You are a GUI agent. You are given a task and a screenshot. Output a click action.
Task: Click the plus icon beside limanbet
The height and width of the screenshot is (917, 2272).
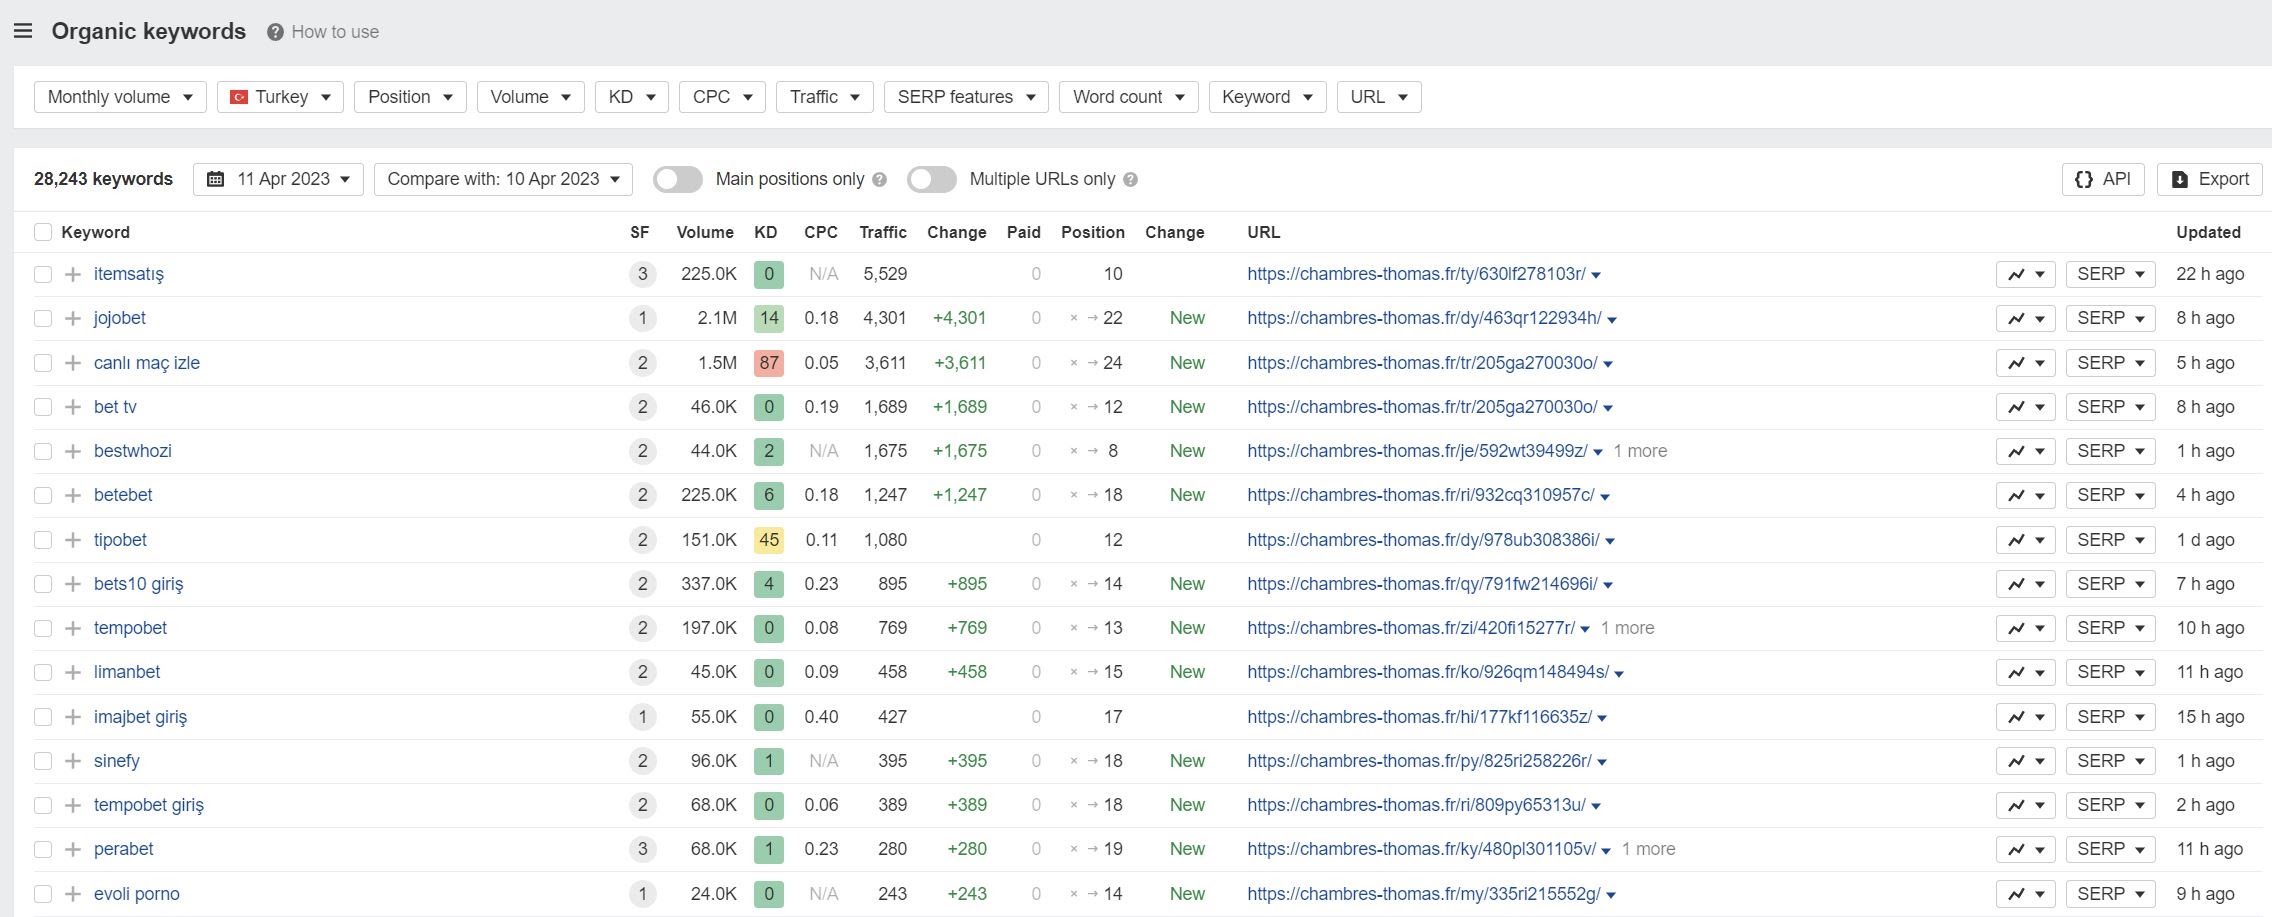72,672
